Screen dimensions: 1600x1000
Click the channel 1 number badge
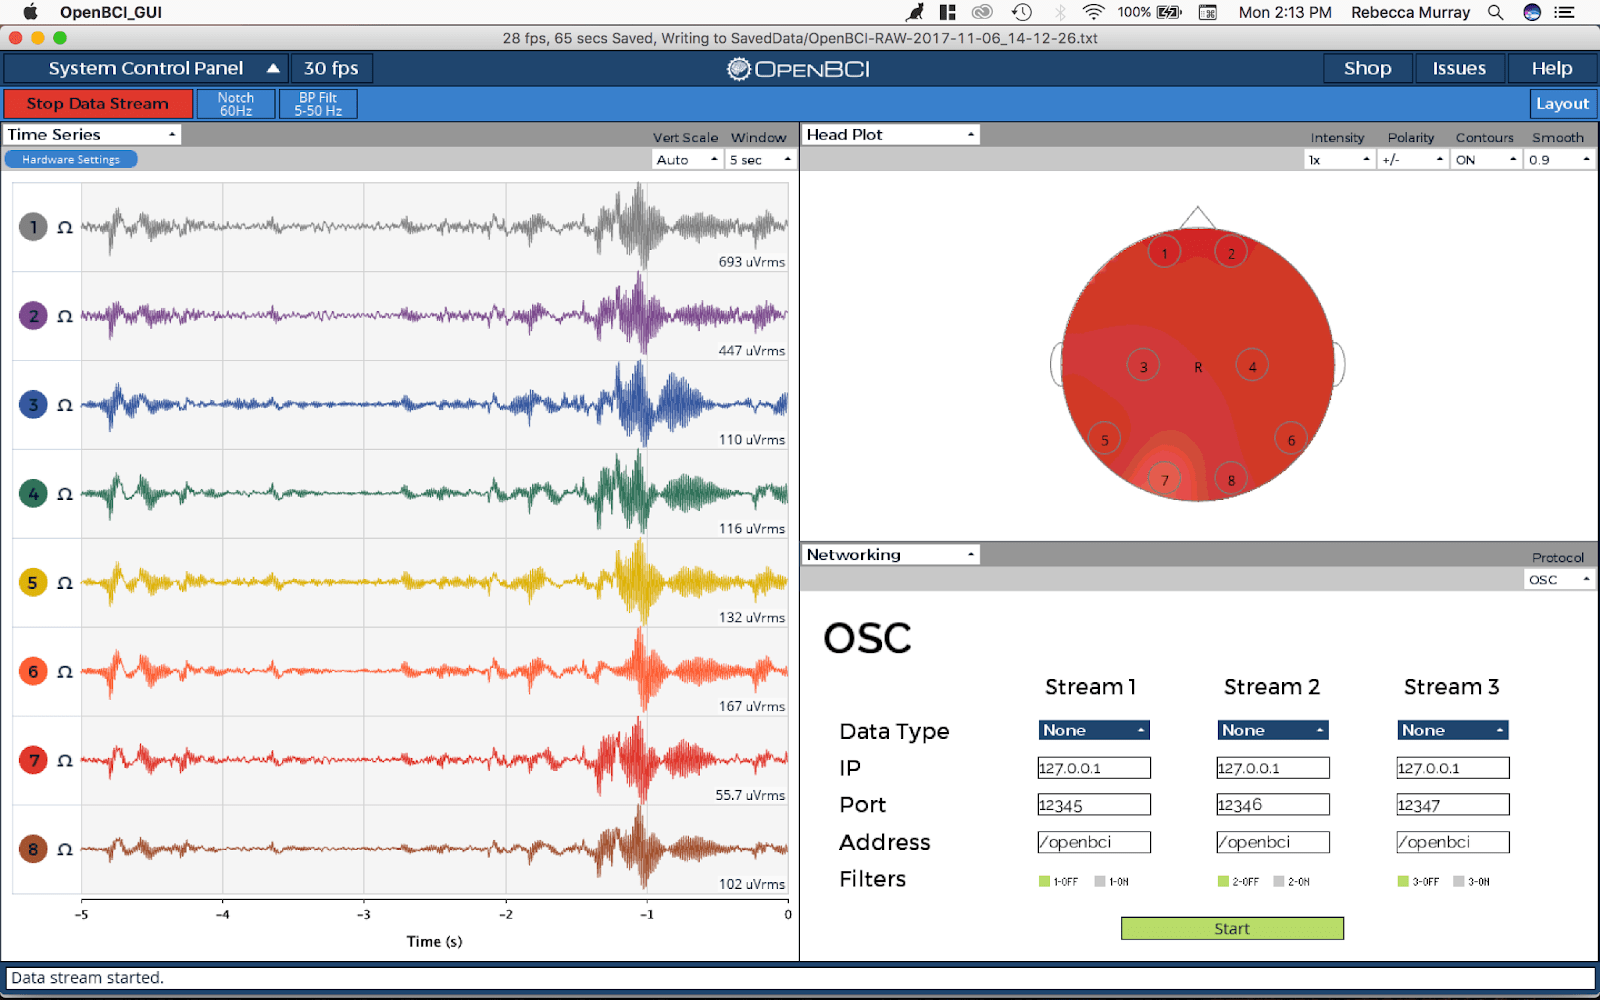tap(33, 227)
